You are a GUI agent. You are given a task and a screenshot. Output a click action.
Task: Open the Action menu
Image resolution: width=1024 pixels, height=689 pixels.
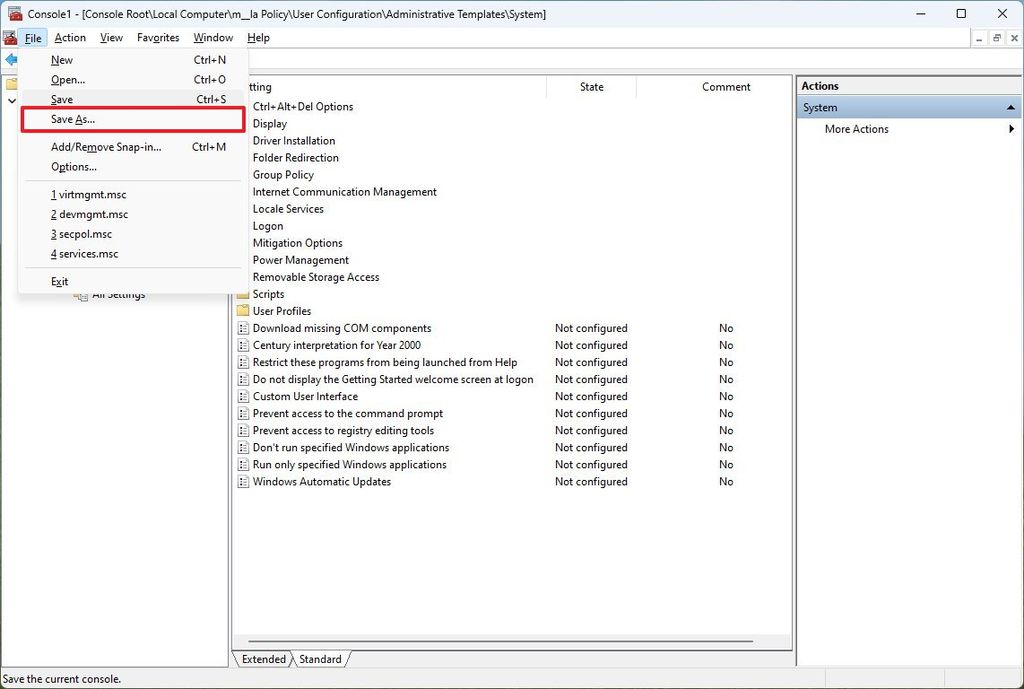pyautogui.click(x=69, y=37)
